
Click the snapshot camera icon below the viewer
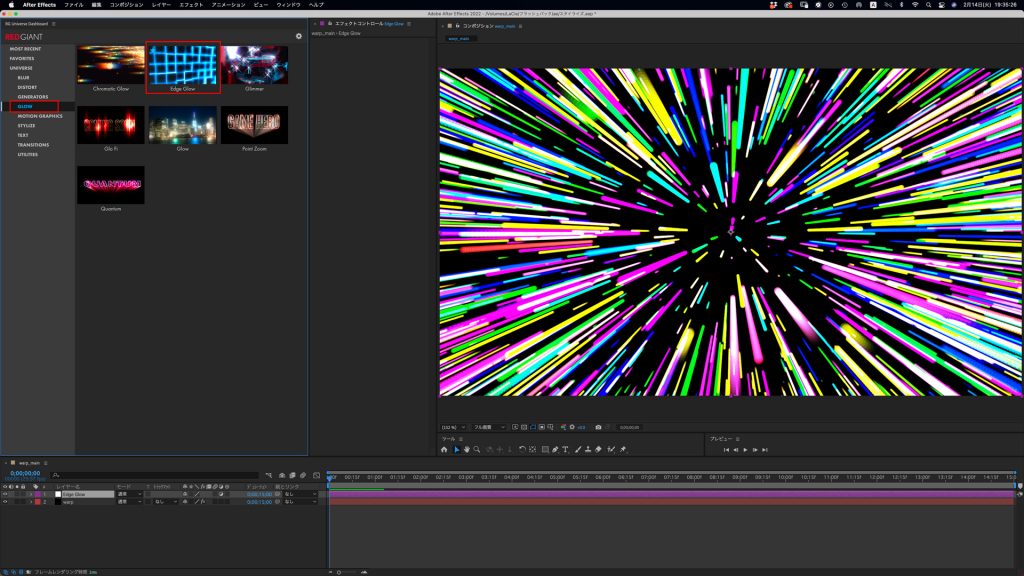598,427
